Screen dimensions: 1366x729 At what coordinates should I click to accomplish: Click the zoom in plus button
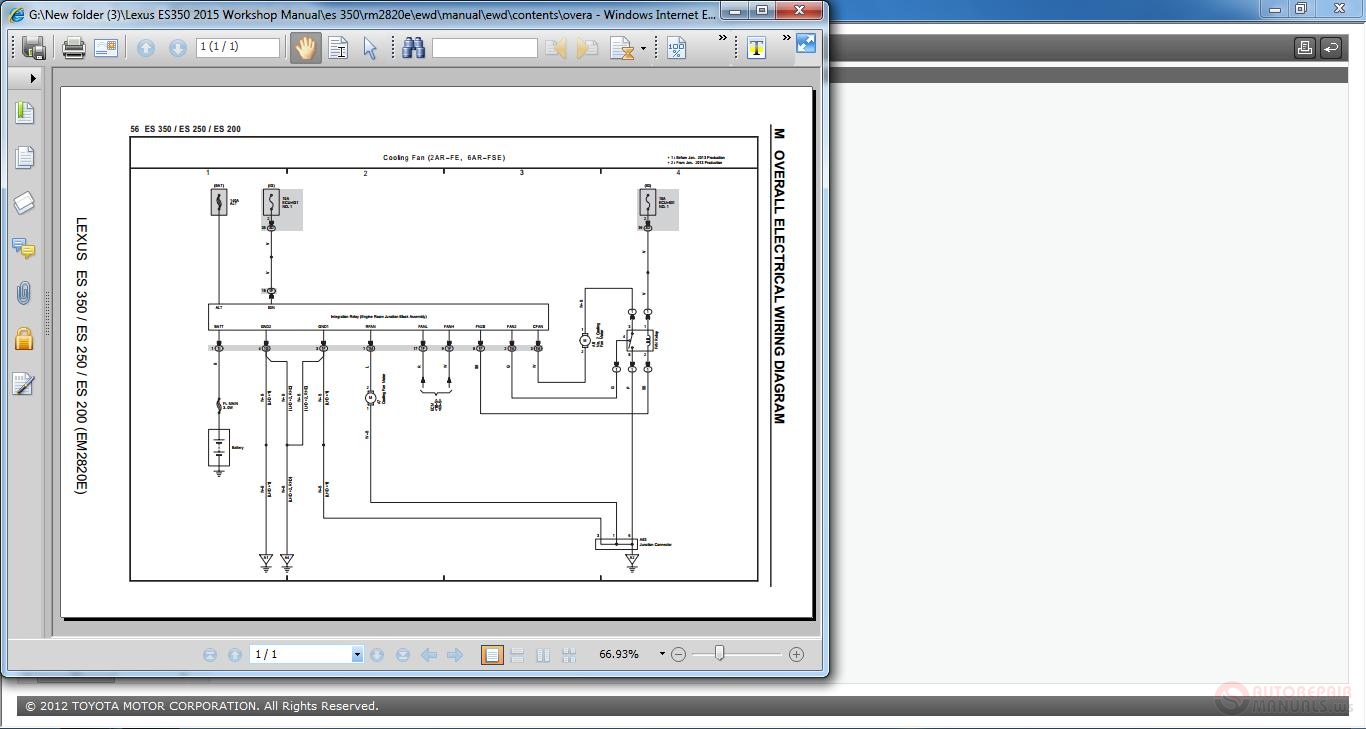(x=796, y=654)
